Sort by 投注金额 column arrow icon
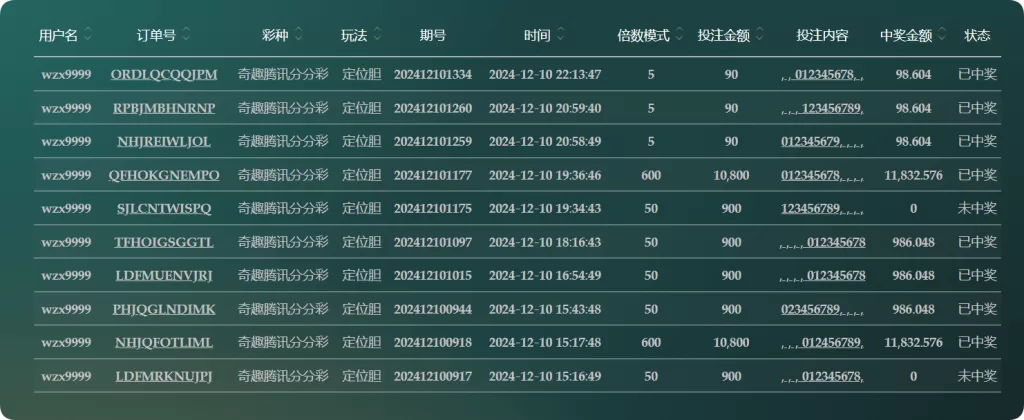Image resolution: width=1024 pixels, height=420 pixels. coord(759,35)
